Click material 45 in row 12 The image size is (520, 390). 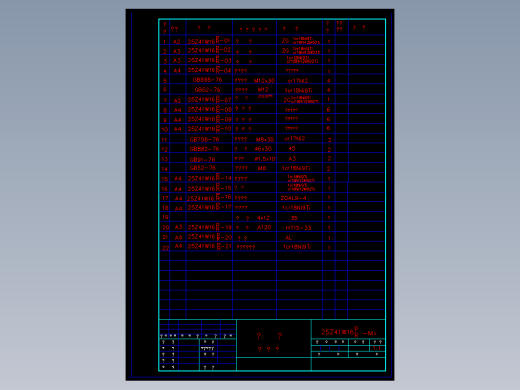point(292,148)
